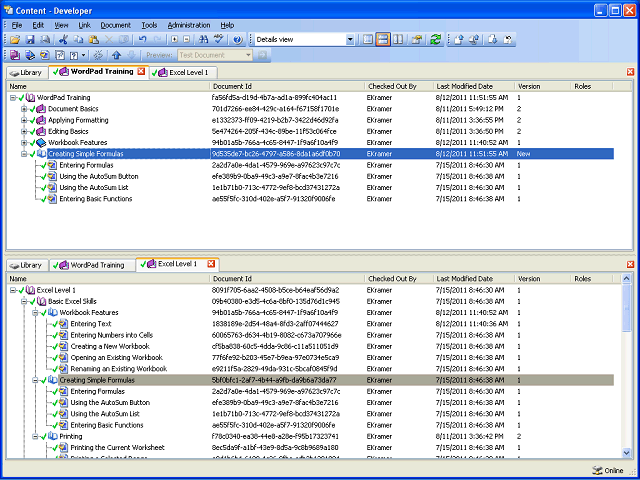This screenshot has height=480, width=640.
Task: Collapse the Printing node
Action: click(x=36, y=436)
